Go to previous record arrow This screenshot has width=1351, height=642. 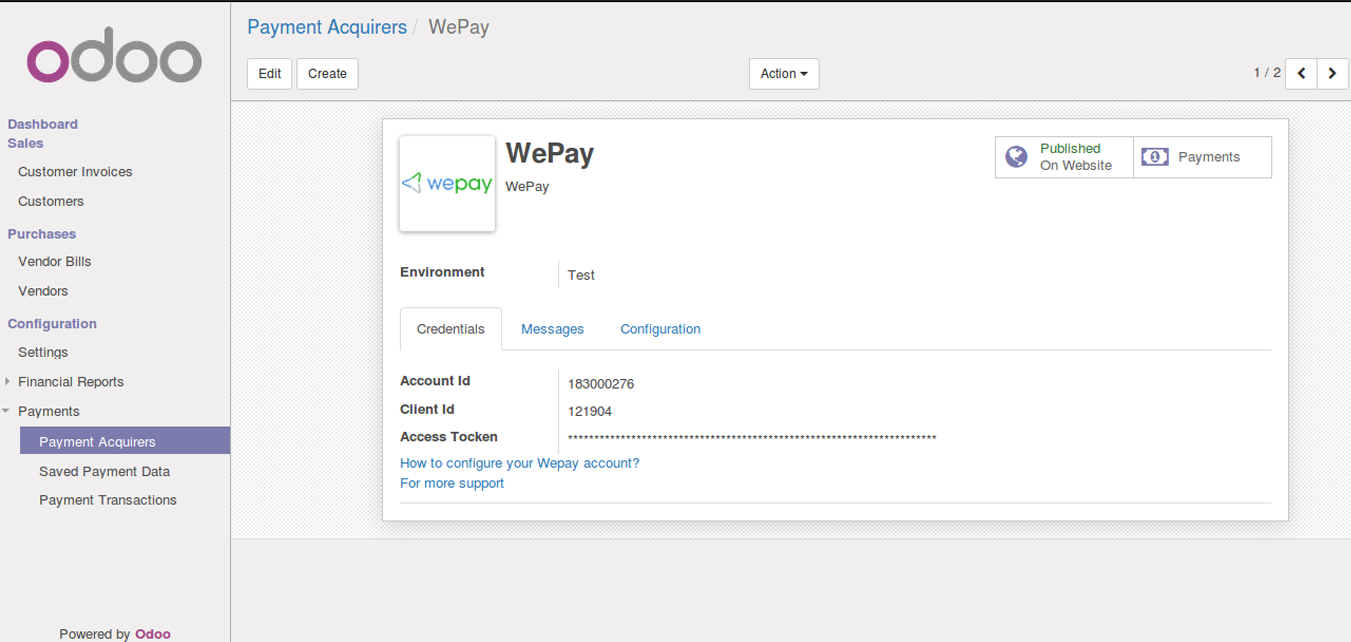pos(1301,73)
